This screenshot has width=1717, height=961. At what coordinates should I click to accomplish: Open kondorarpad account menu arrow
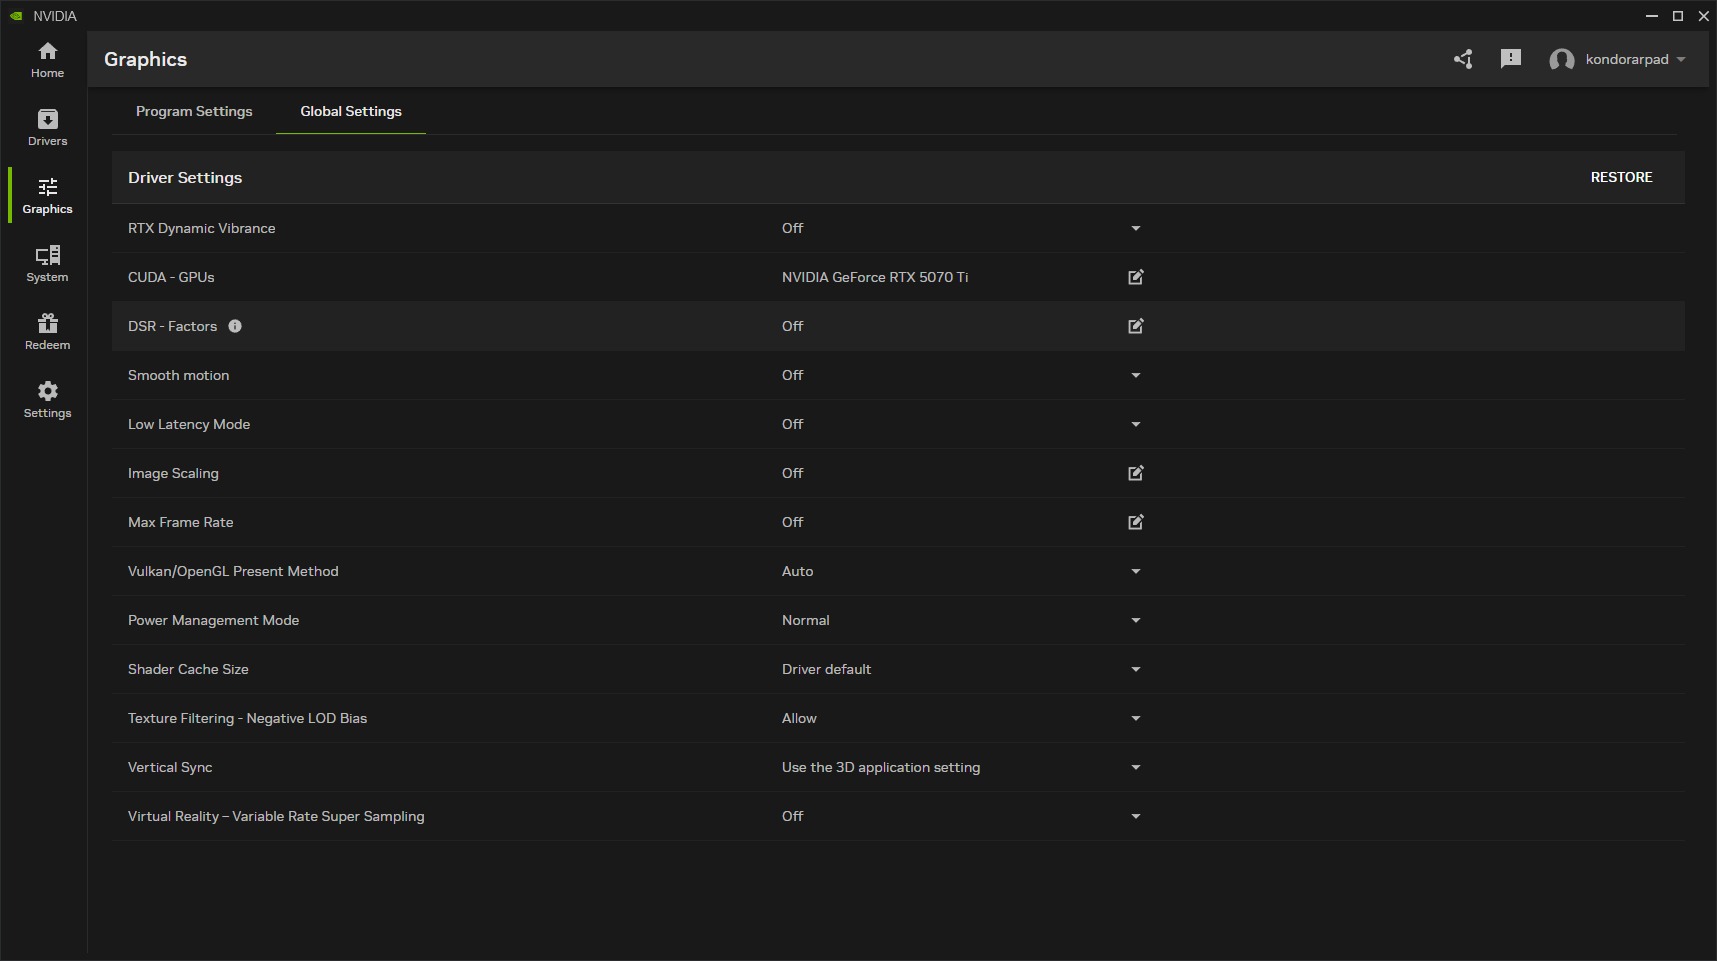tap(1681, 59)
